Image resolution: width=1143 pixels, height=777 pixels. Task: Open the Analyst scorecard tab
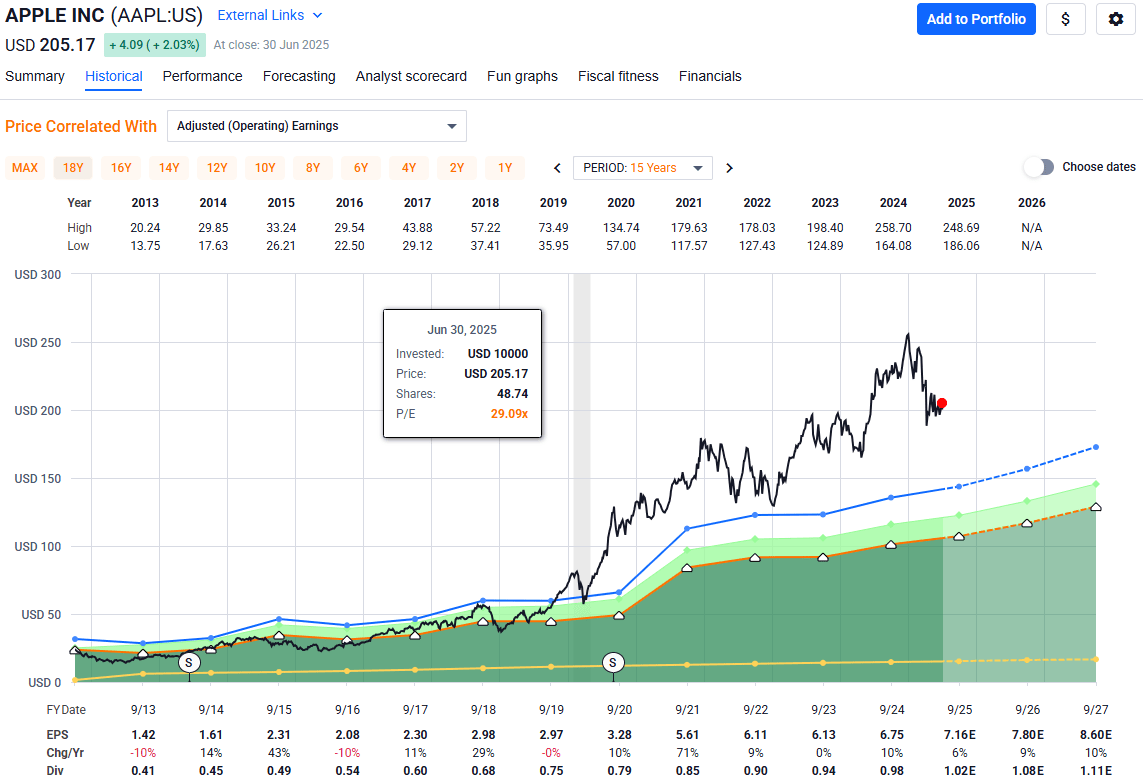pos(411,76)
